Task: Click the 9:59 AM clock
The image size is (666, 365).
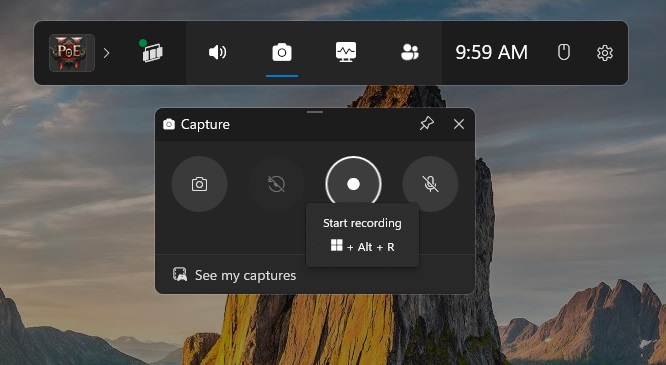Action: coord(491,53)
